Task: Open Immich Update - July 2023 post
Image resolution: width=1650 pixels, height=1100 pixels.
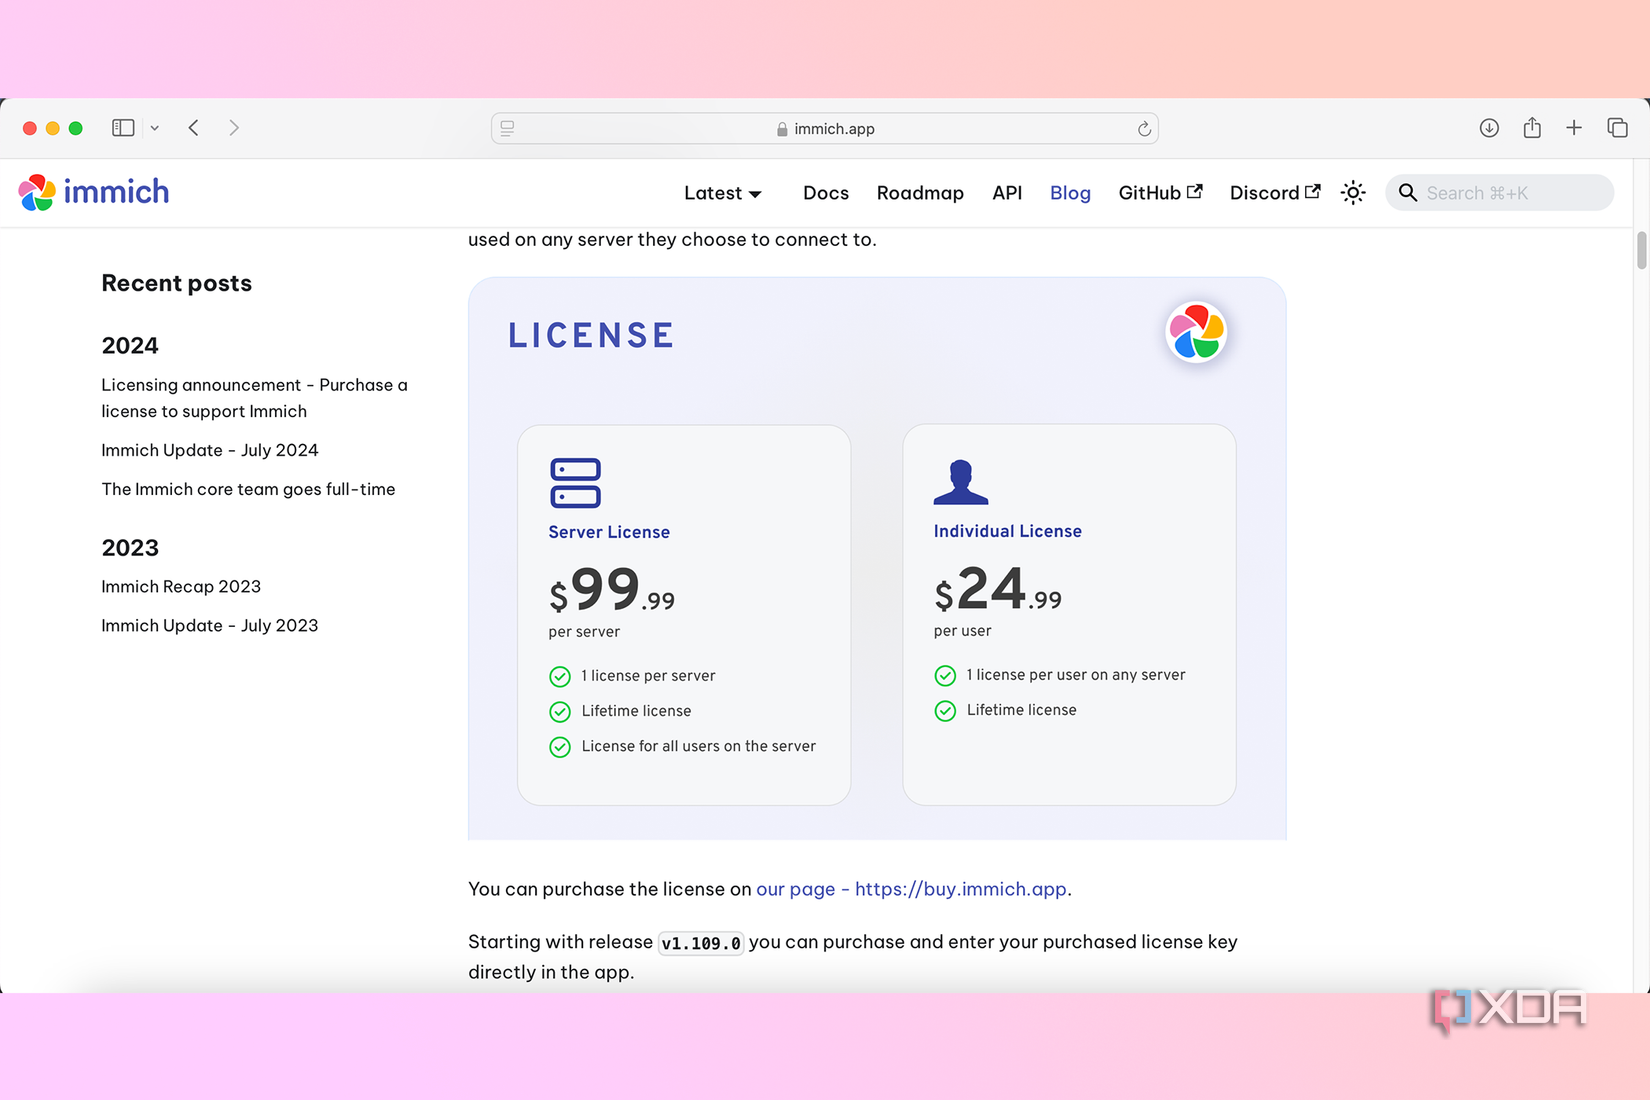Action: 210,625
